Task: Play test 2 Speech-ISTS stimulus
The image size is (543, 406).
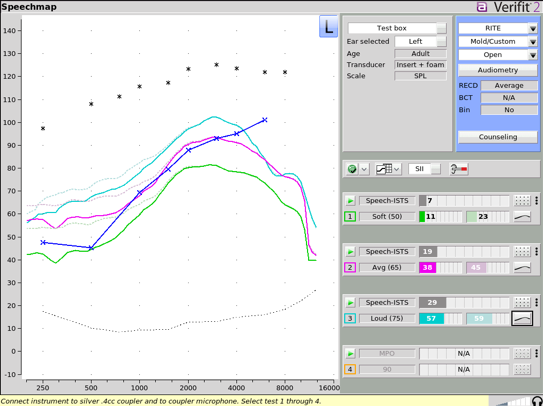Action: (x=350, y=251)
